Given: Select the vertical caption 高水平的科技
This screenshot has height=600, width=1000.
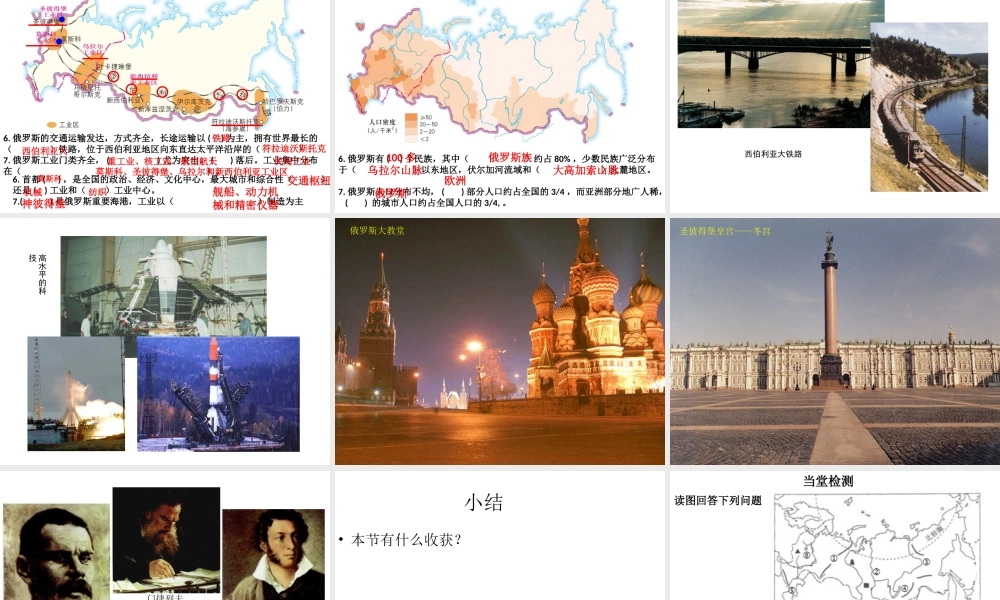Looking at the screenshot, I should point(38,274).
